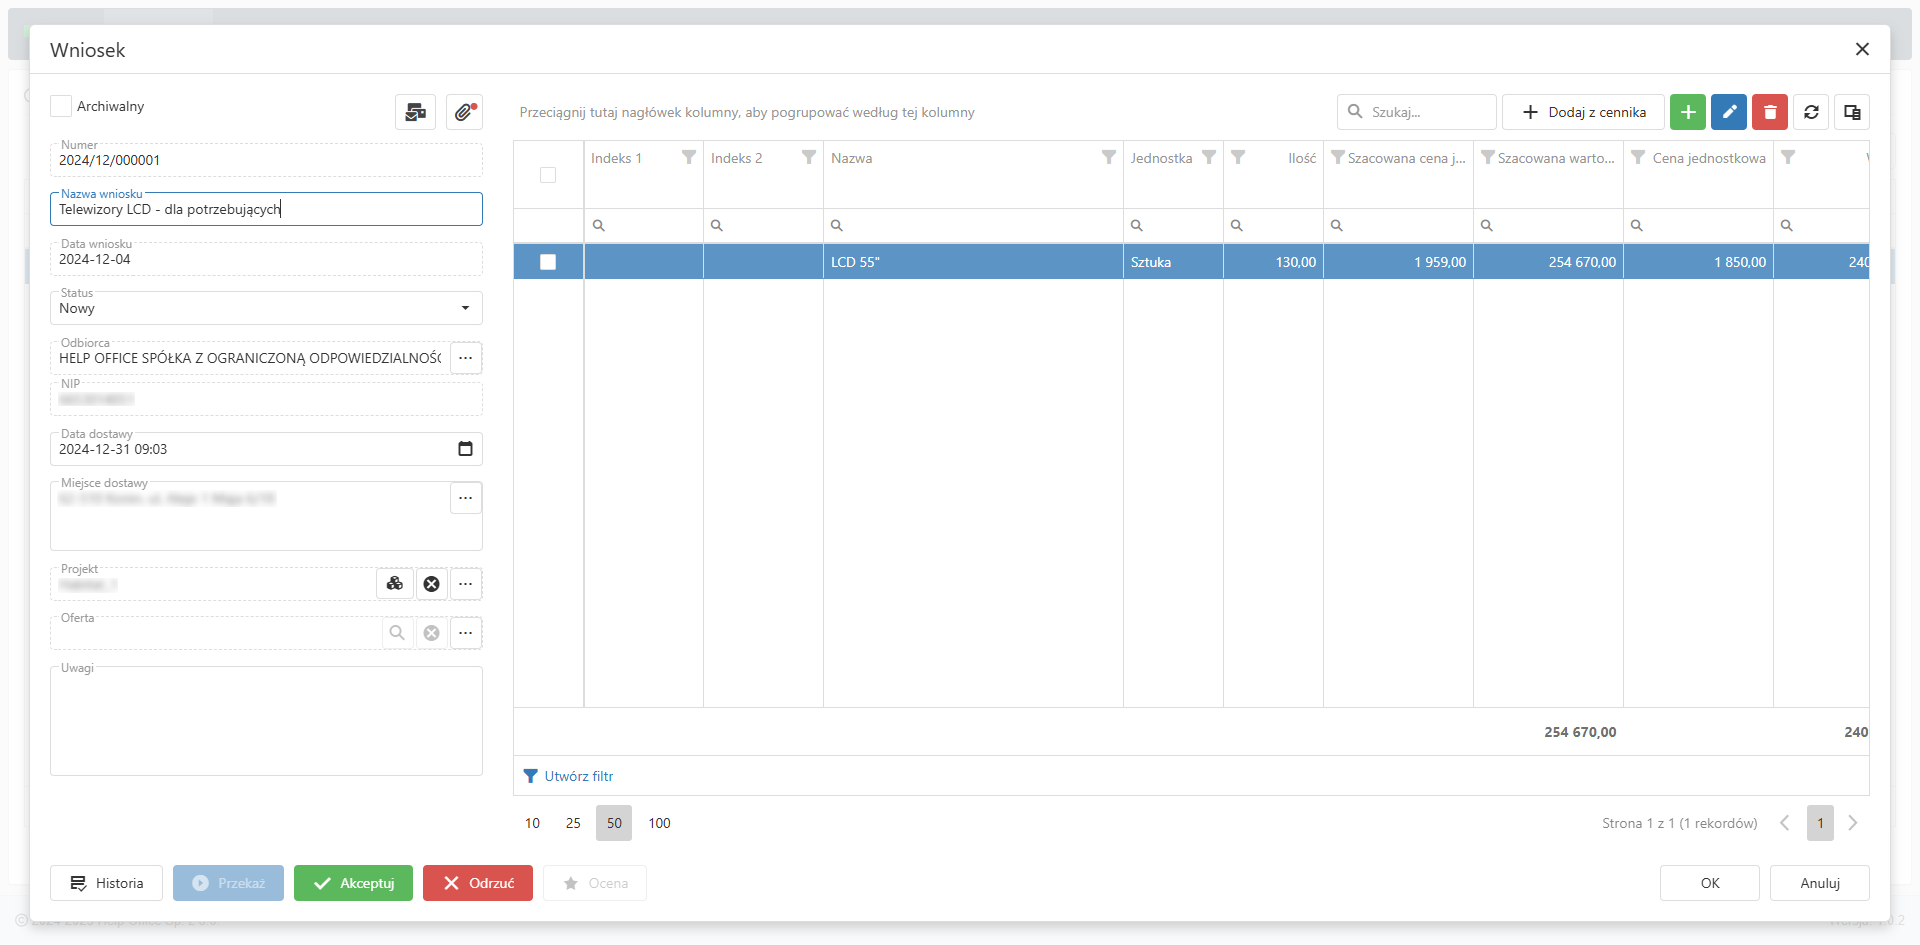Image resolution: width=1920 pixels, height=945 pixels.
Task: Select the LCD 55" row checkbox
Action: tap(548, 262)
